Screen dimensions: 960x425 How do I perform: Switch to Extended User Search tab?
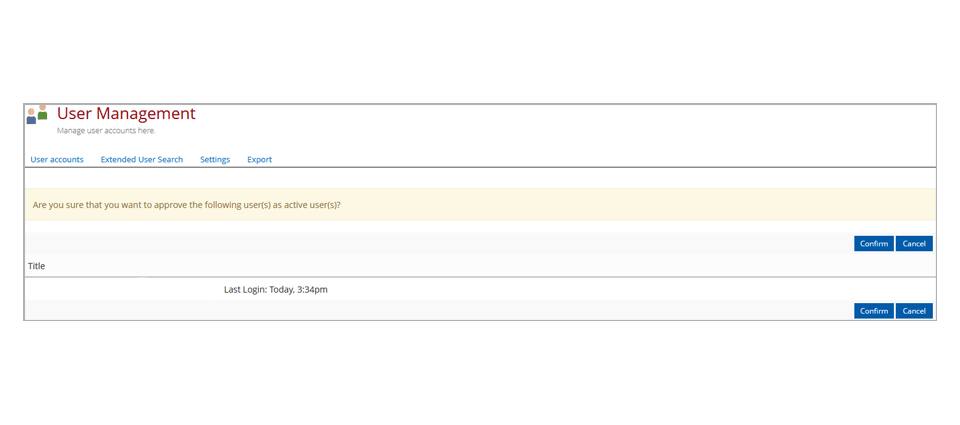[x=141, y=159]
